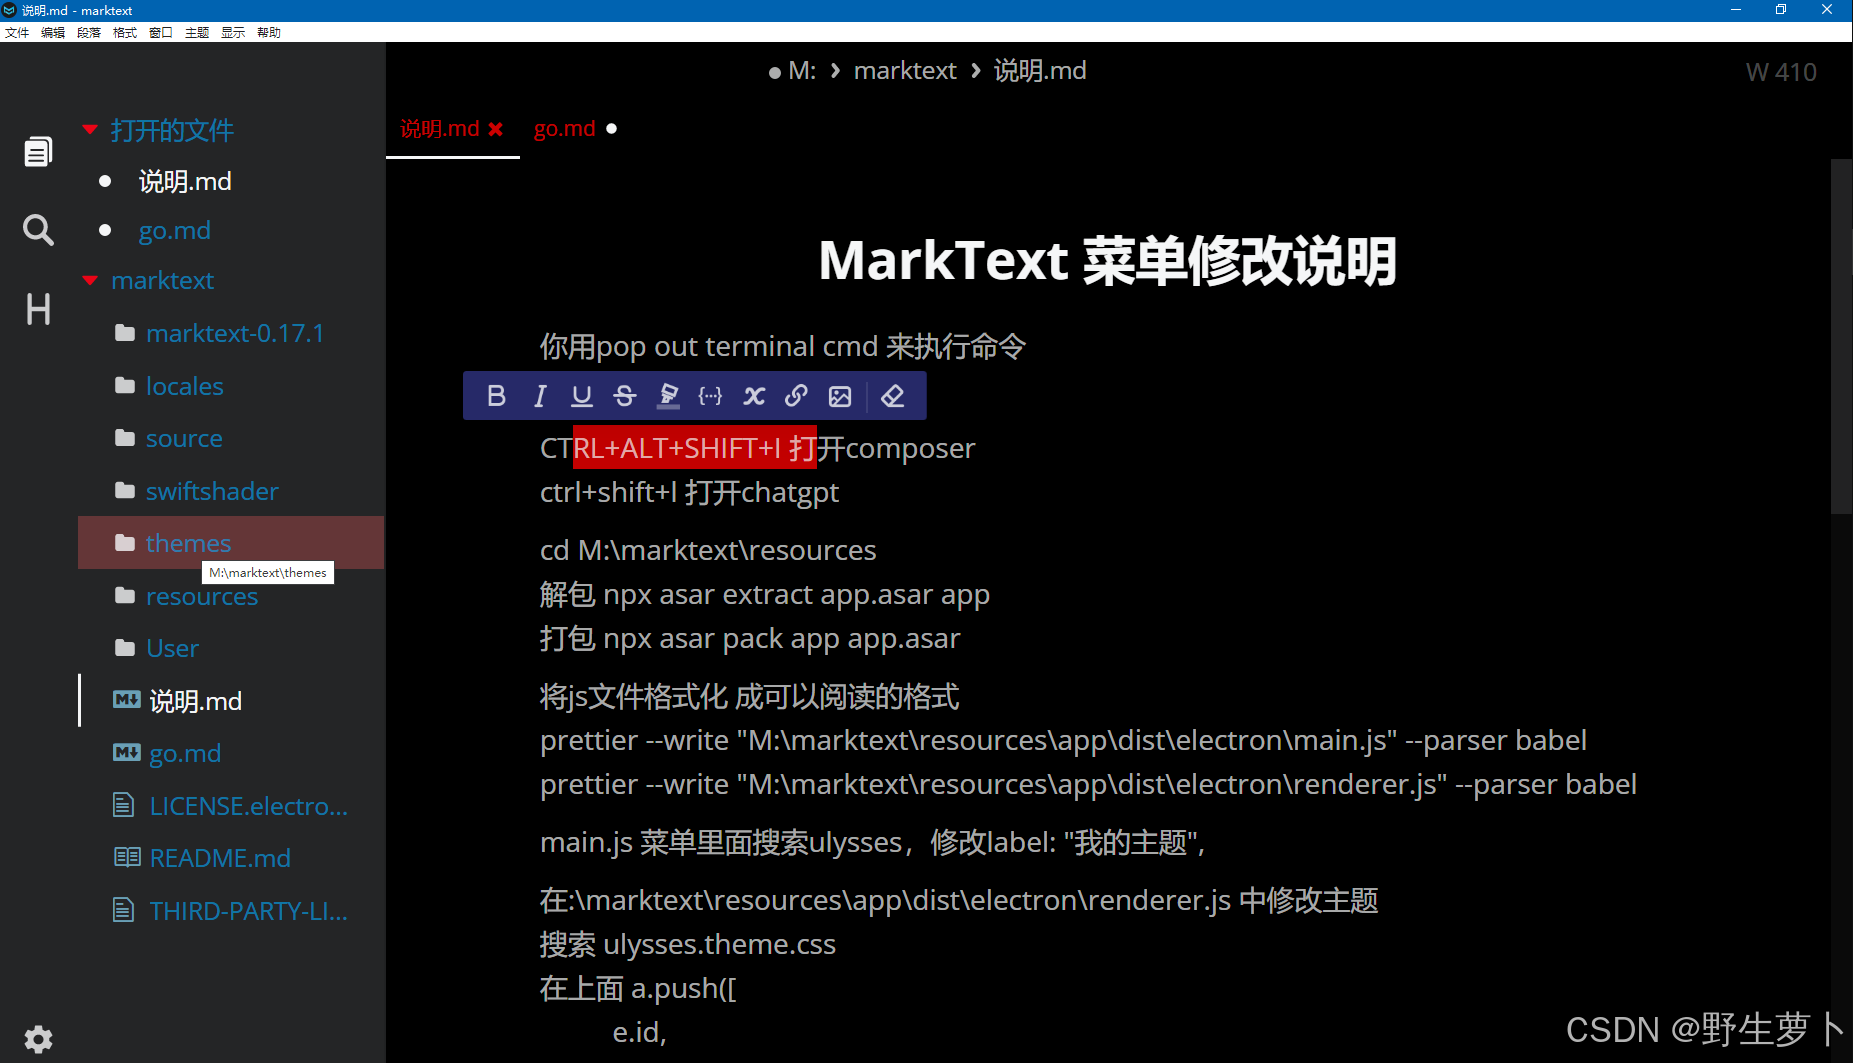The height and width of the screenshot is (1063, 1853).
Task: Toggle bold formatting in the toolbar
Action: tap(496, 395)
